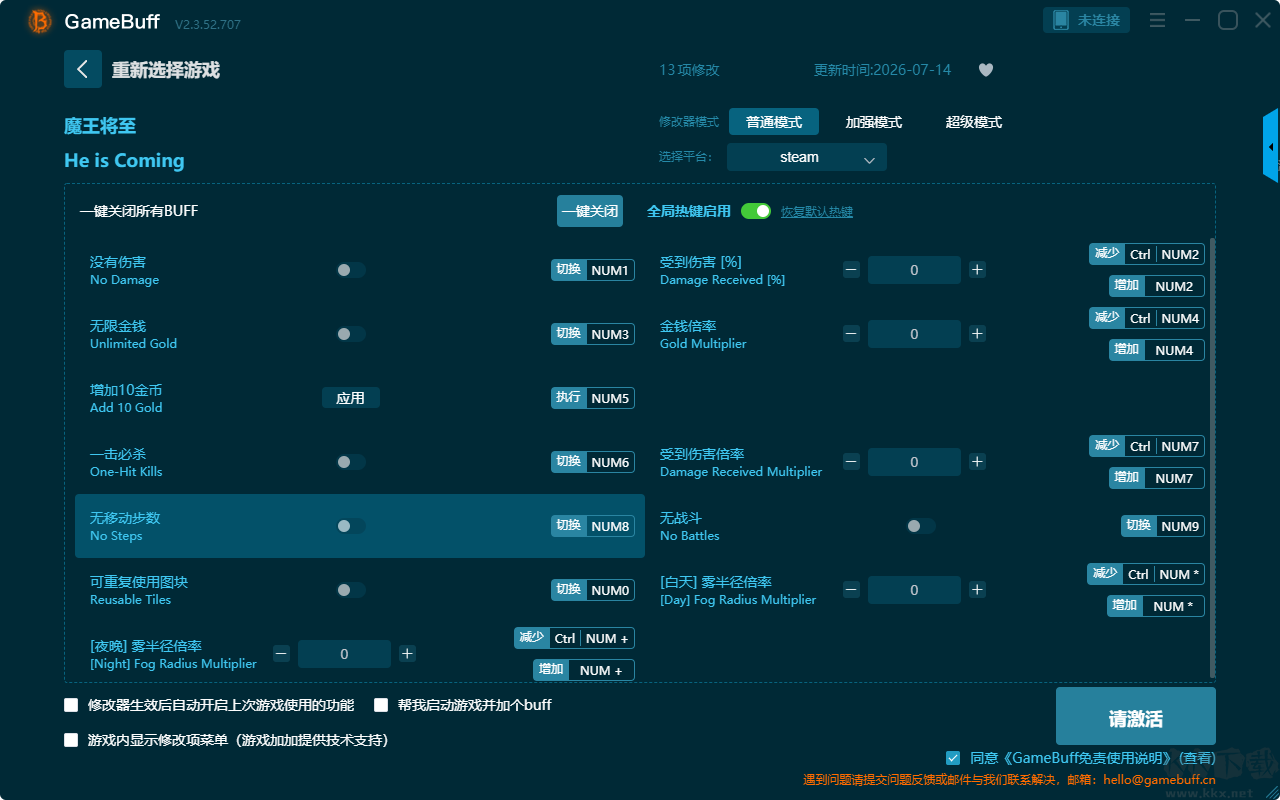
Task: Click plus for Night Fog Radius Multiplier
Action: (x=407, y=654)
